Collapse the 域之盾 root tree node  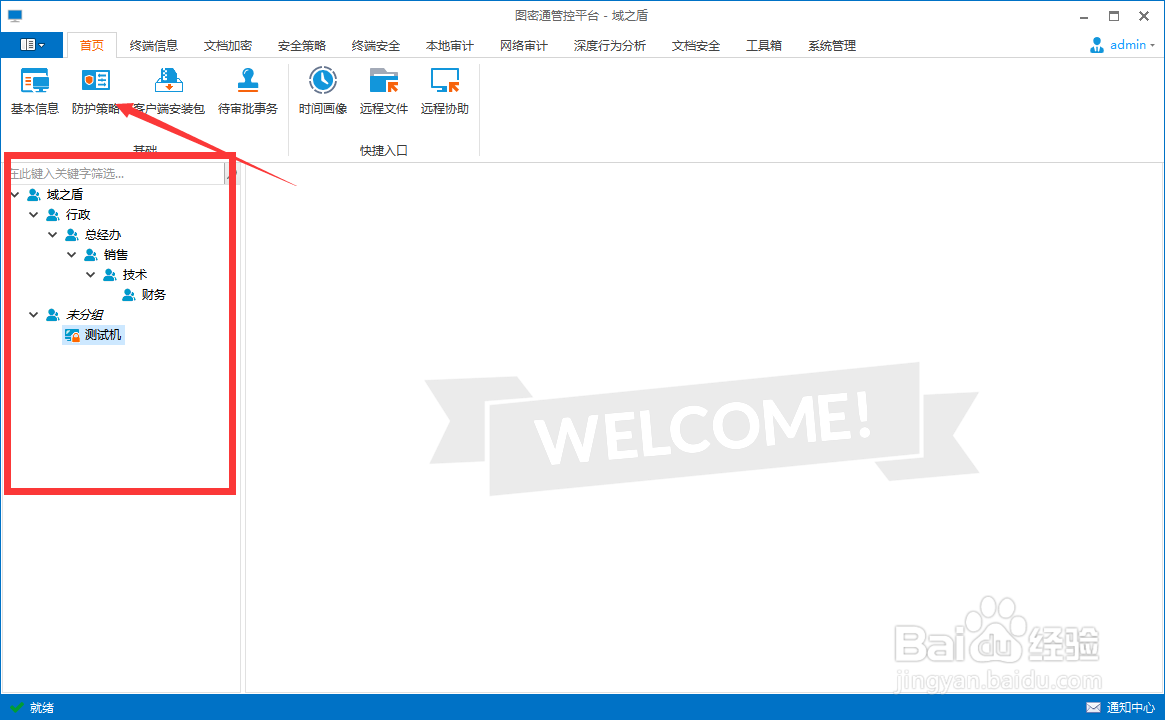tap(14, 194)
